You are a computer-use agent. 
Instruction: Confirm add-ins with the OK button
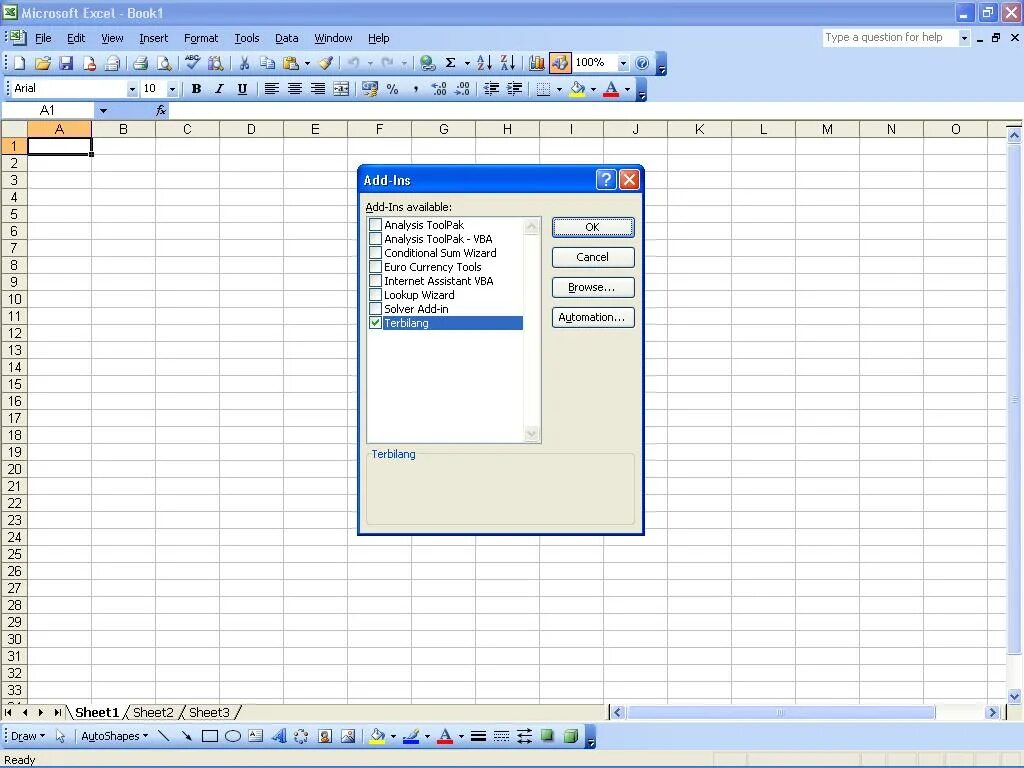[593, 227]
